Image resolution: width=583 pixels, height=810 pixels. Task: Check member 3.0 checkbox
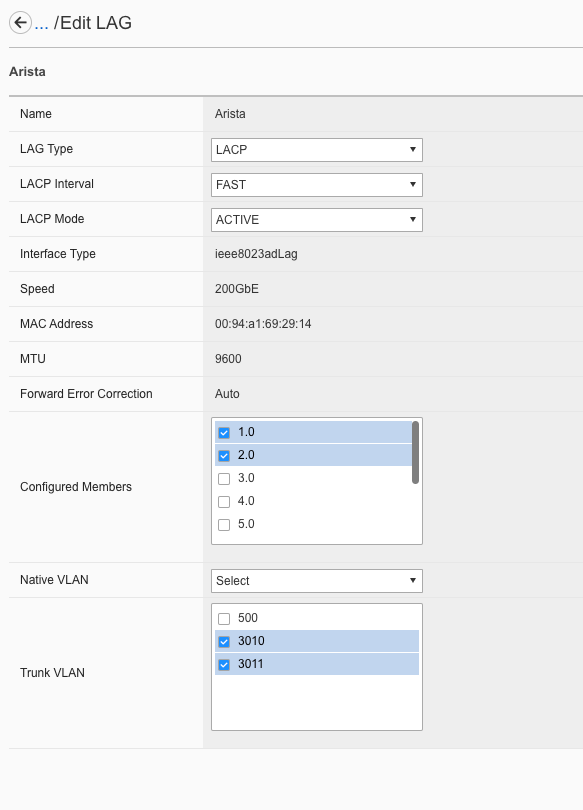point(224,479)
